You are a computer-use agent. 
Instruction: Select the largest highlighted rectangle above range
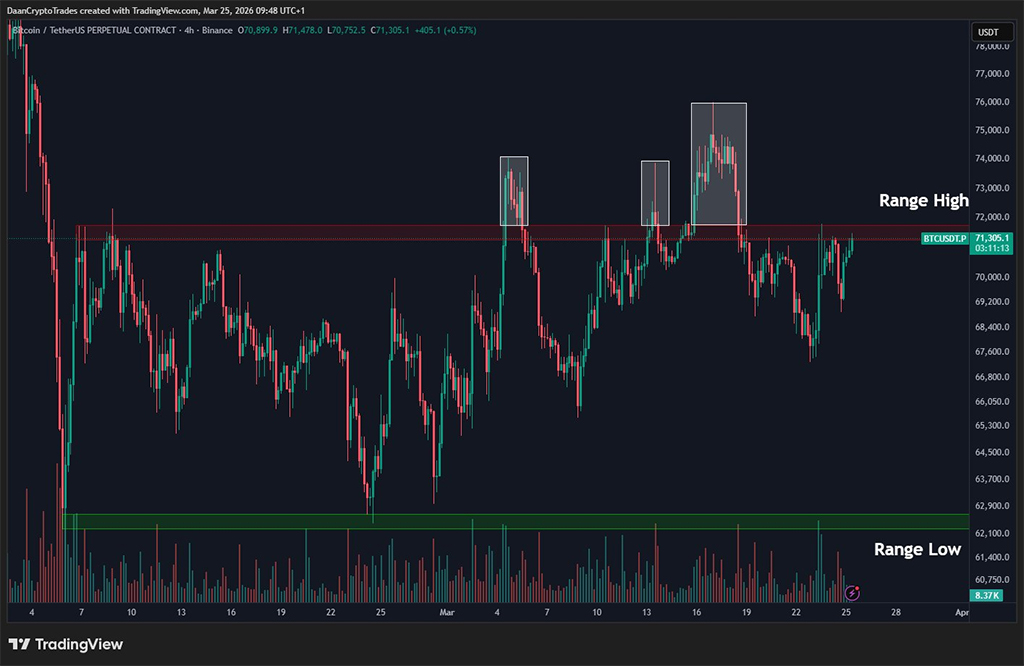point(718,163)
